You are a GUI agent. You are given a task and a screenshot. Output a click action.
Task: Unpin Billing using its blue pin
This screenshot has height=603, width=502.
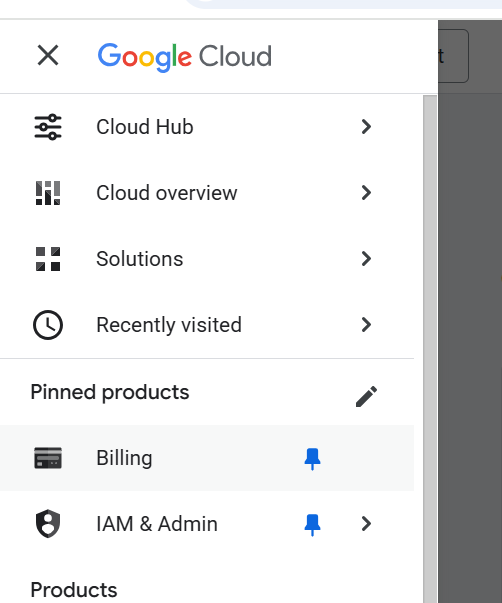[x=312, y=459]
